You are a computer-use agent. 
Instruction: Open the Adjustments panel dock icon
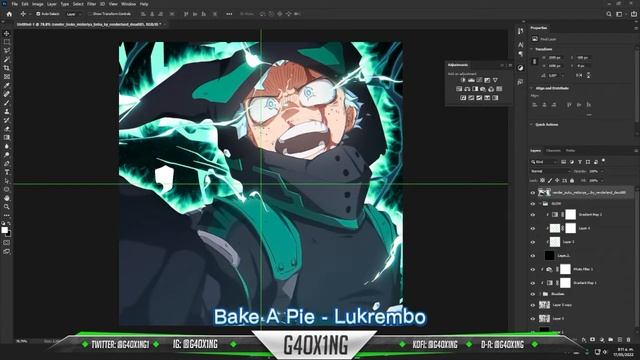pyautogui.click(x=520, y=68)
